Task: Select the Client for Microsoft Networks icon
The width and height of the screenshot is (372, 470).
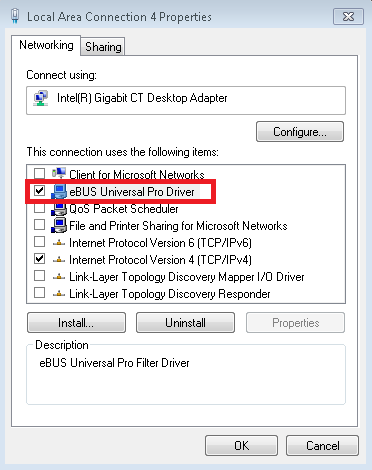Action: (59, 173)
